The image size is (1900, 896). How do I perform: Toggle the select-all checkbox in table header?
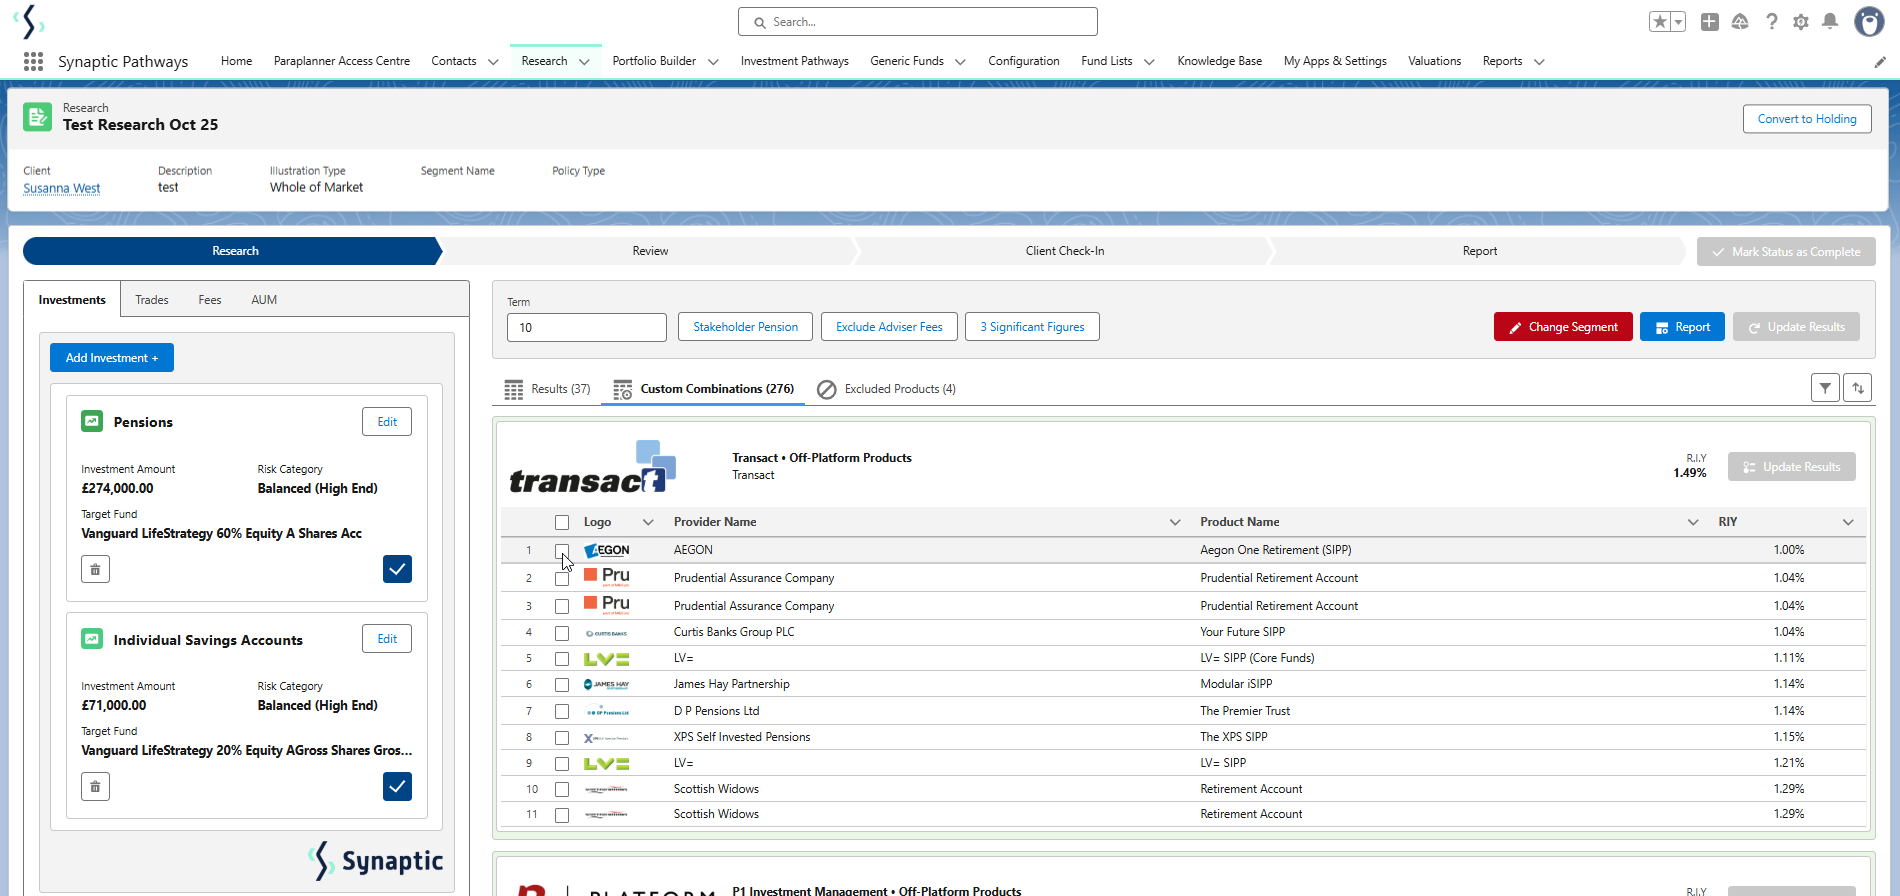[x=562, y=522]
